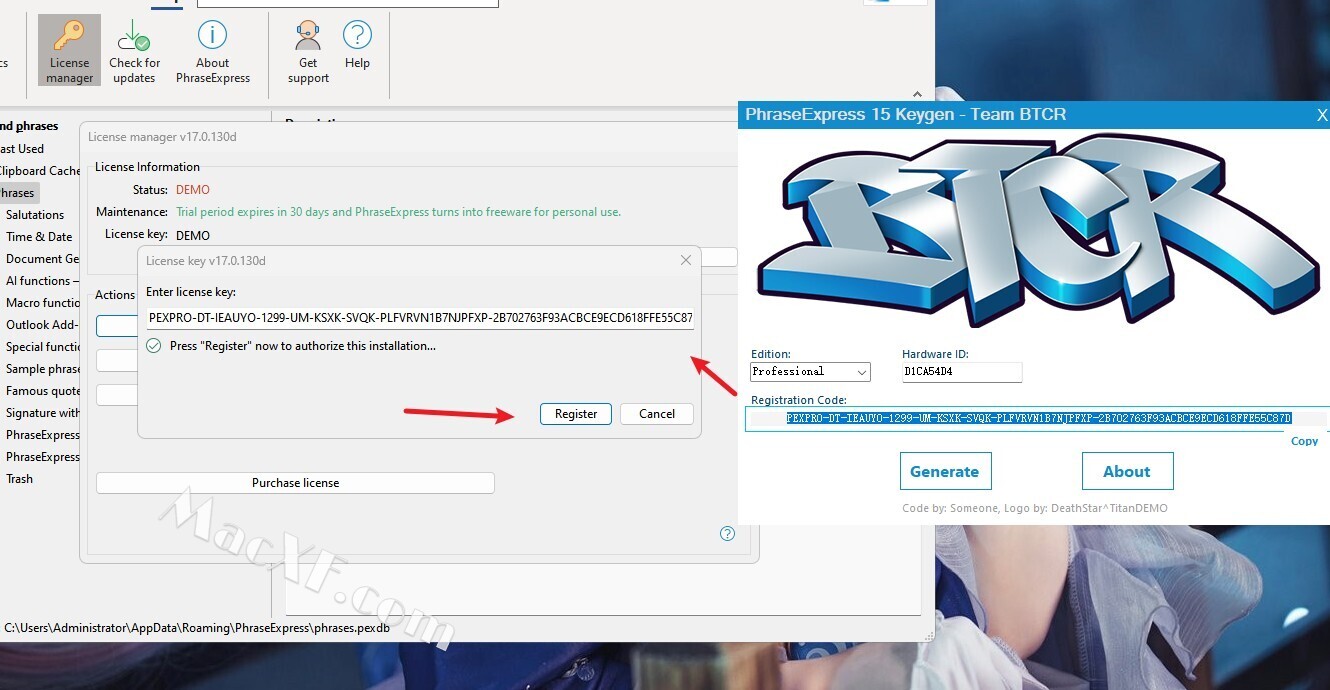Open the AI functions folder
1330x690 pixels.
pos(41,280)
